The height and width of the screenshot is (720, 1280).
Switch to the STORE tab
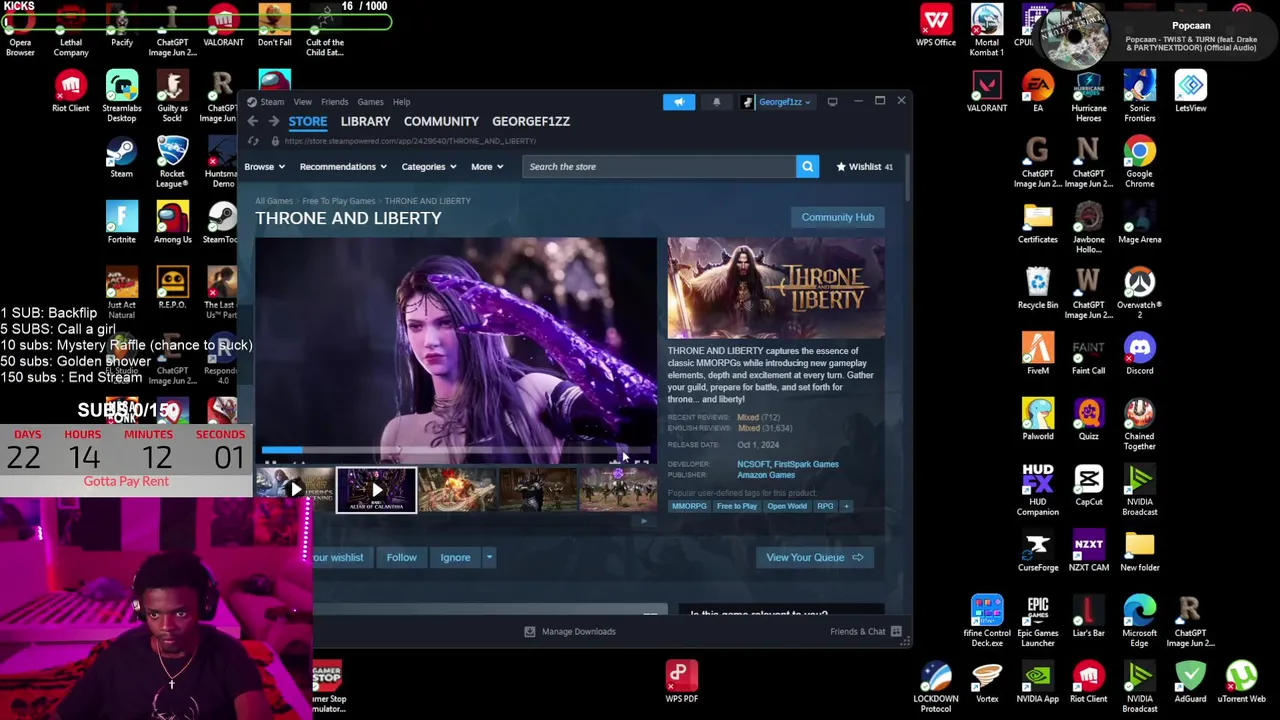tap(308, 121)
